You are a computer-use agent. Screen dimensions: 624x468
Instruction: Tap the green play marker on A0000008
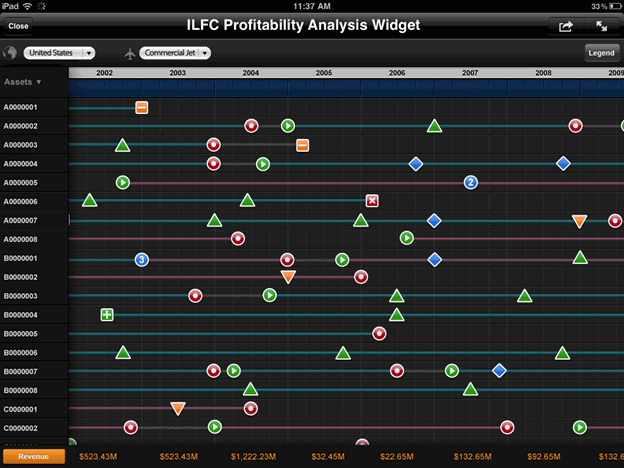click(407, 238)
